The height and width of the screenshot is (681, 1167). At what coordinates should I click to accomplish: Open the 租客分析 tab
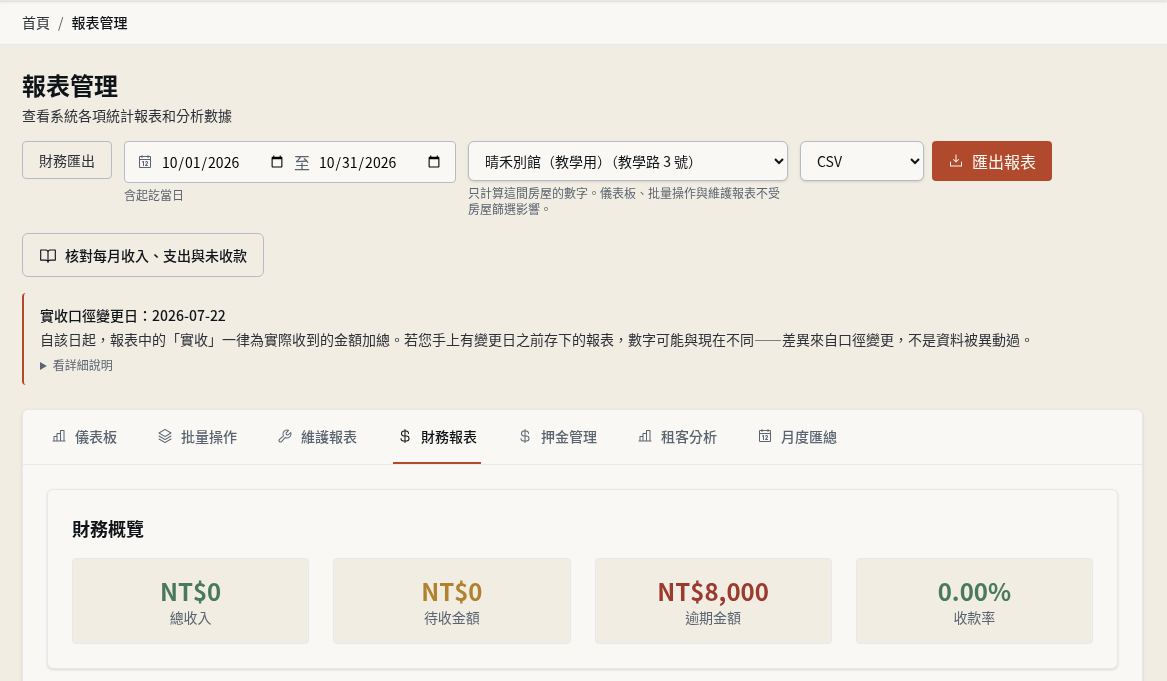(677, 438)
